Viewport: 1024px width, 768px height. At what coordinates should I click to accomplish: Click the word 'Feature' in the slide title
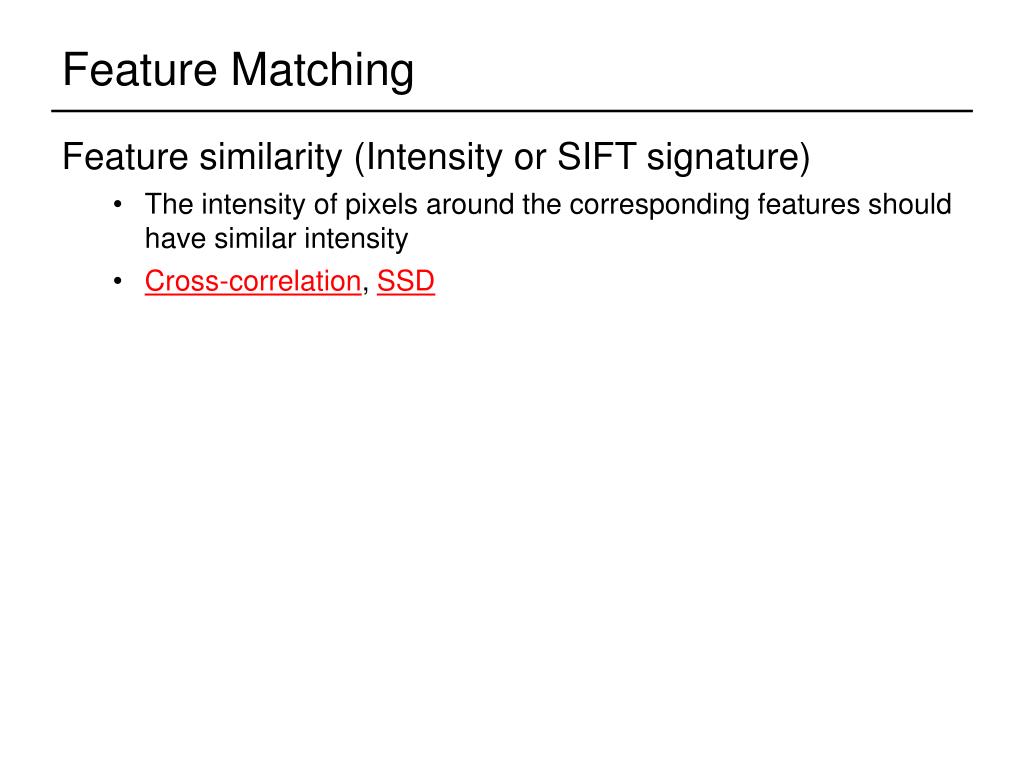(x=140, y=70)
